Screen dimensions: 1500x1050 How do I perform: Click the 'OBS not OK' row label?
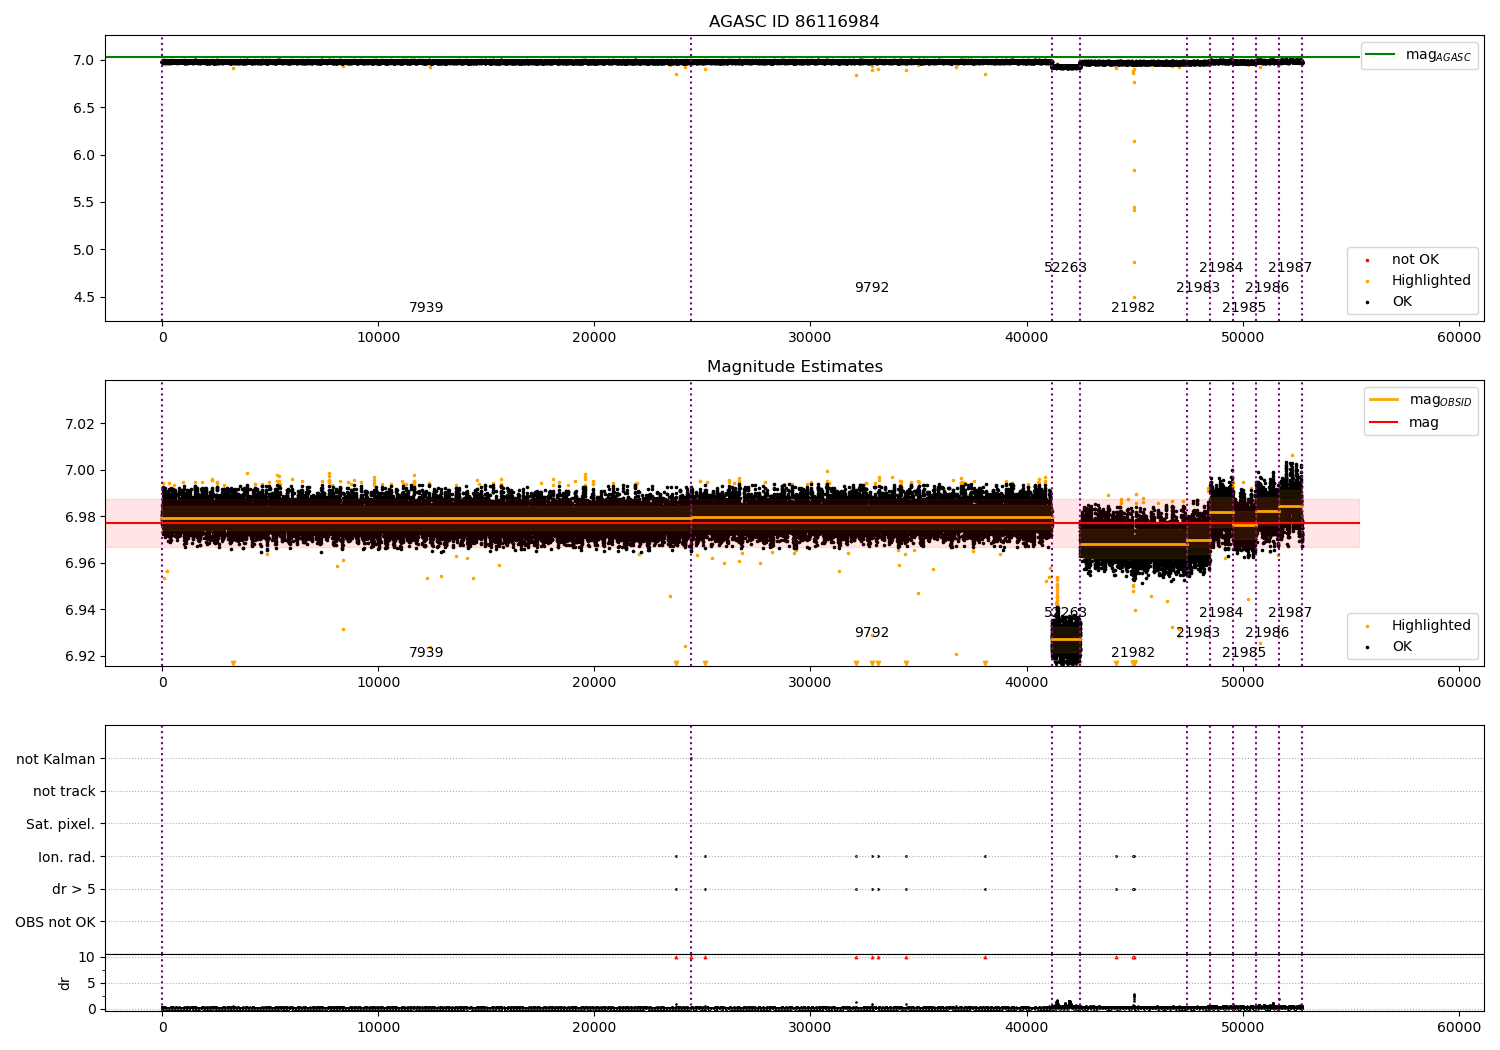pyautogui.click(x=55, y=922)
